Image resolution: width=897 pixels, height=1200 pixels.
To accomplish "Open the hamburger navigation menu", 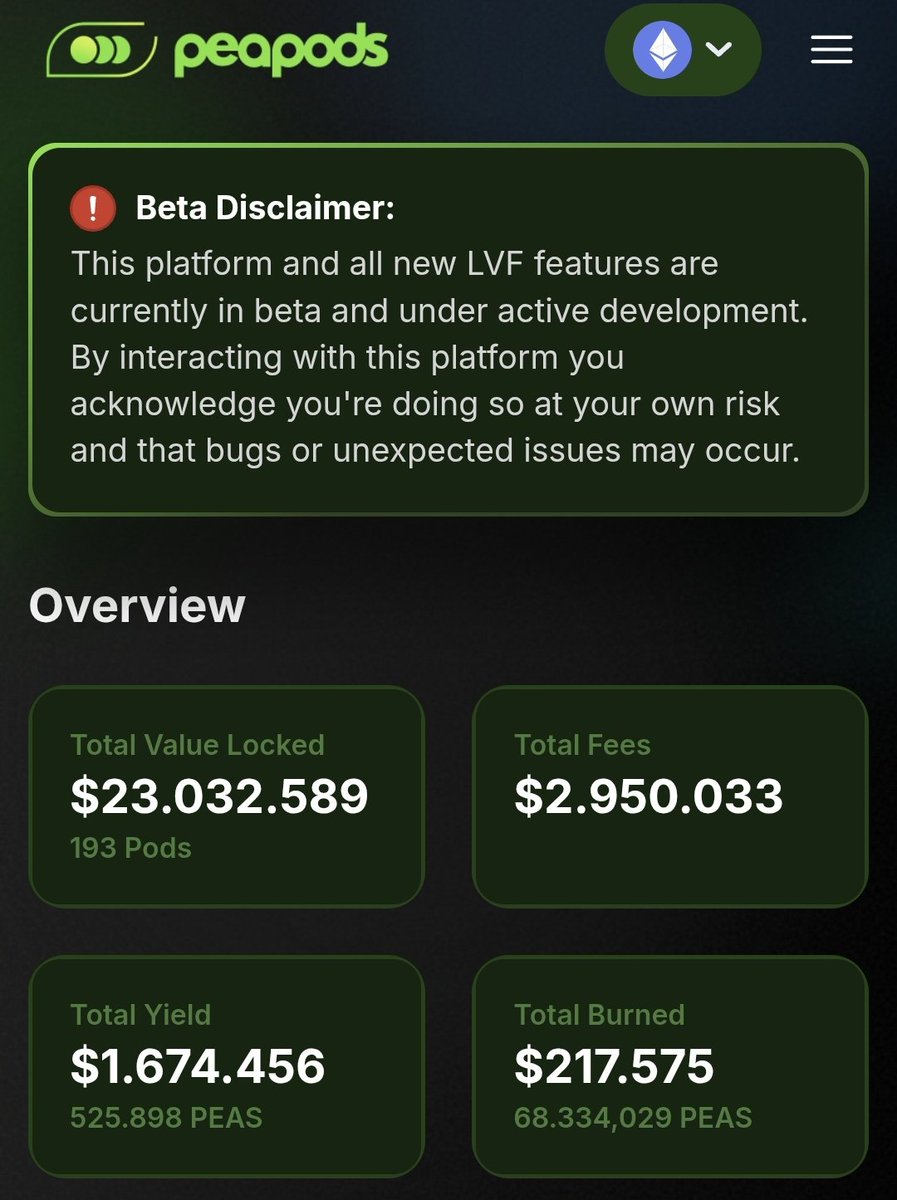I will click(x=831, y=49).
